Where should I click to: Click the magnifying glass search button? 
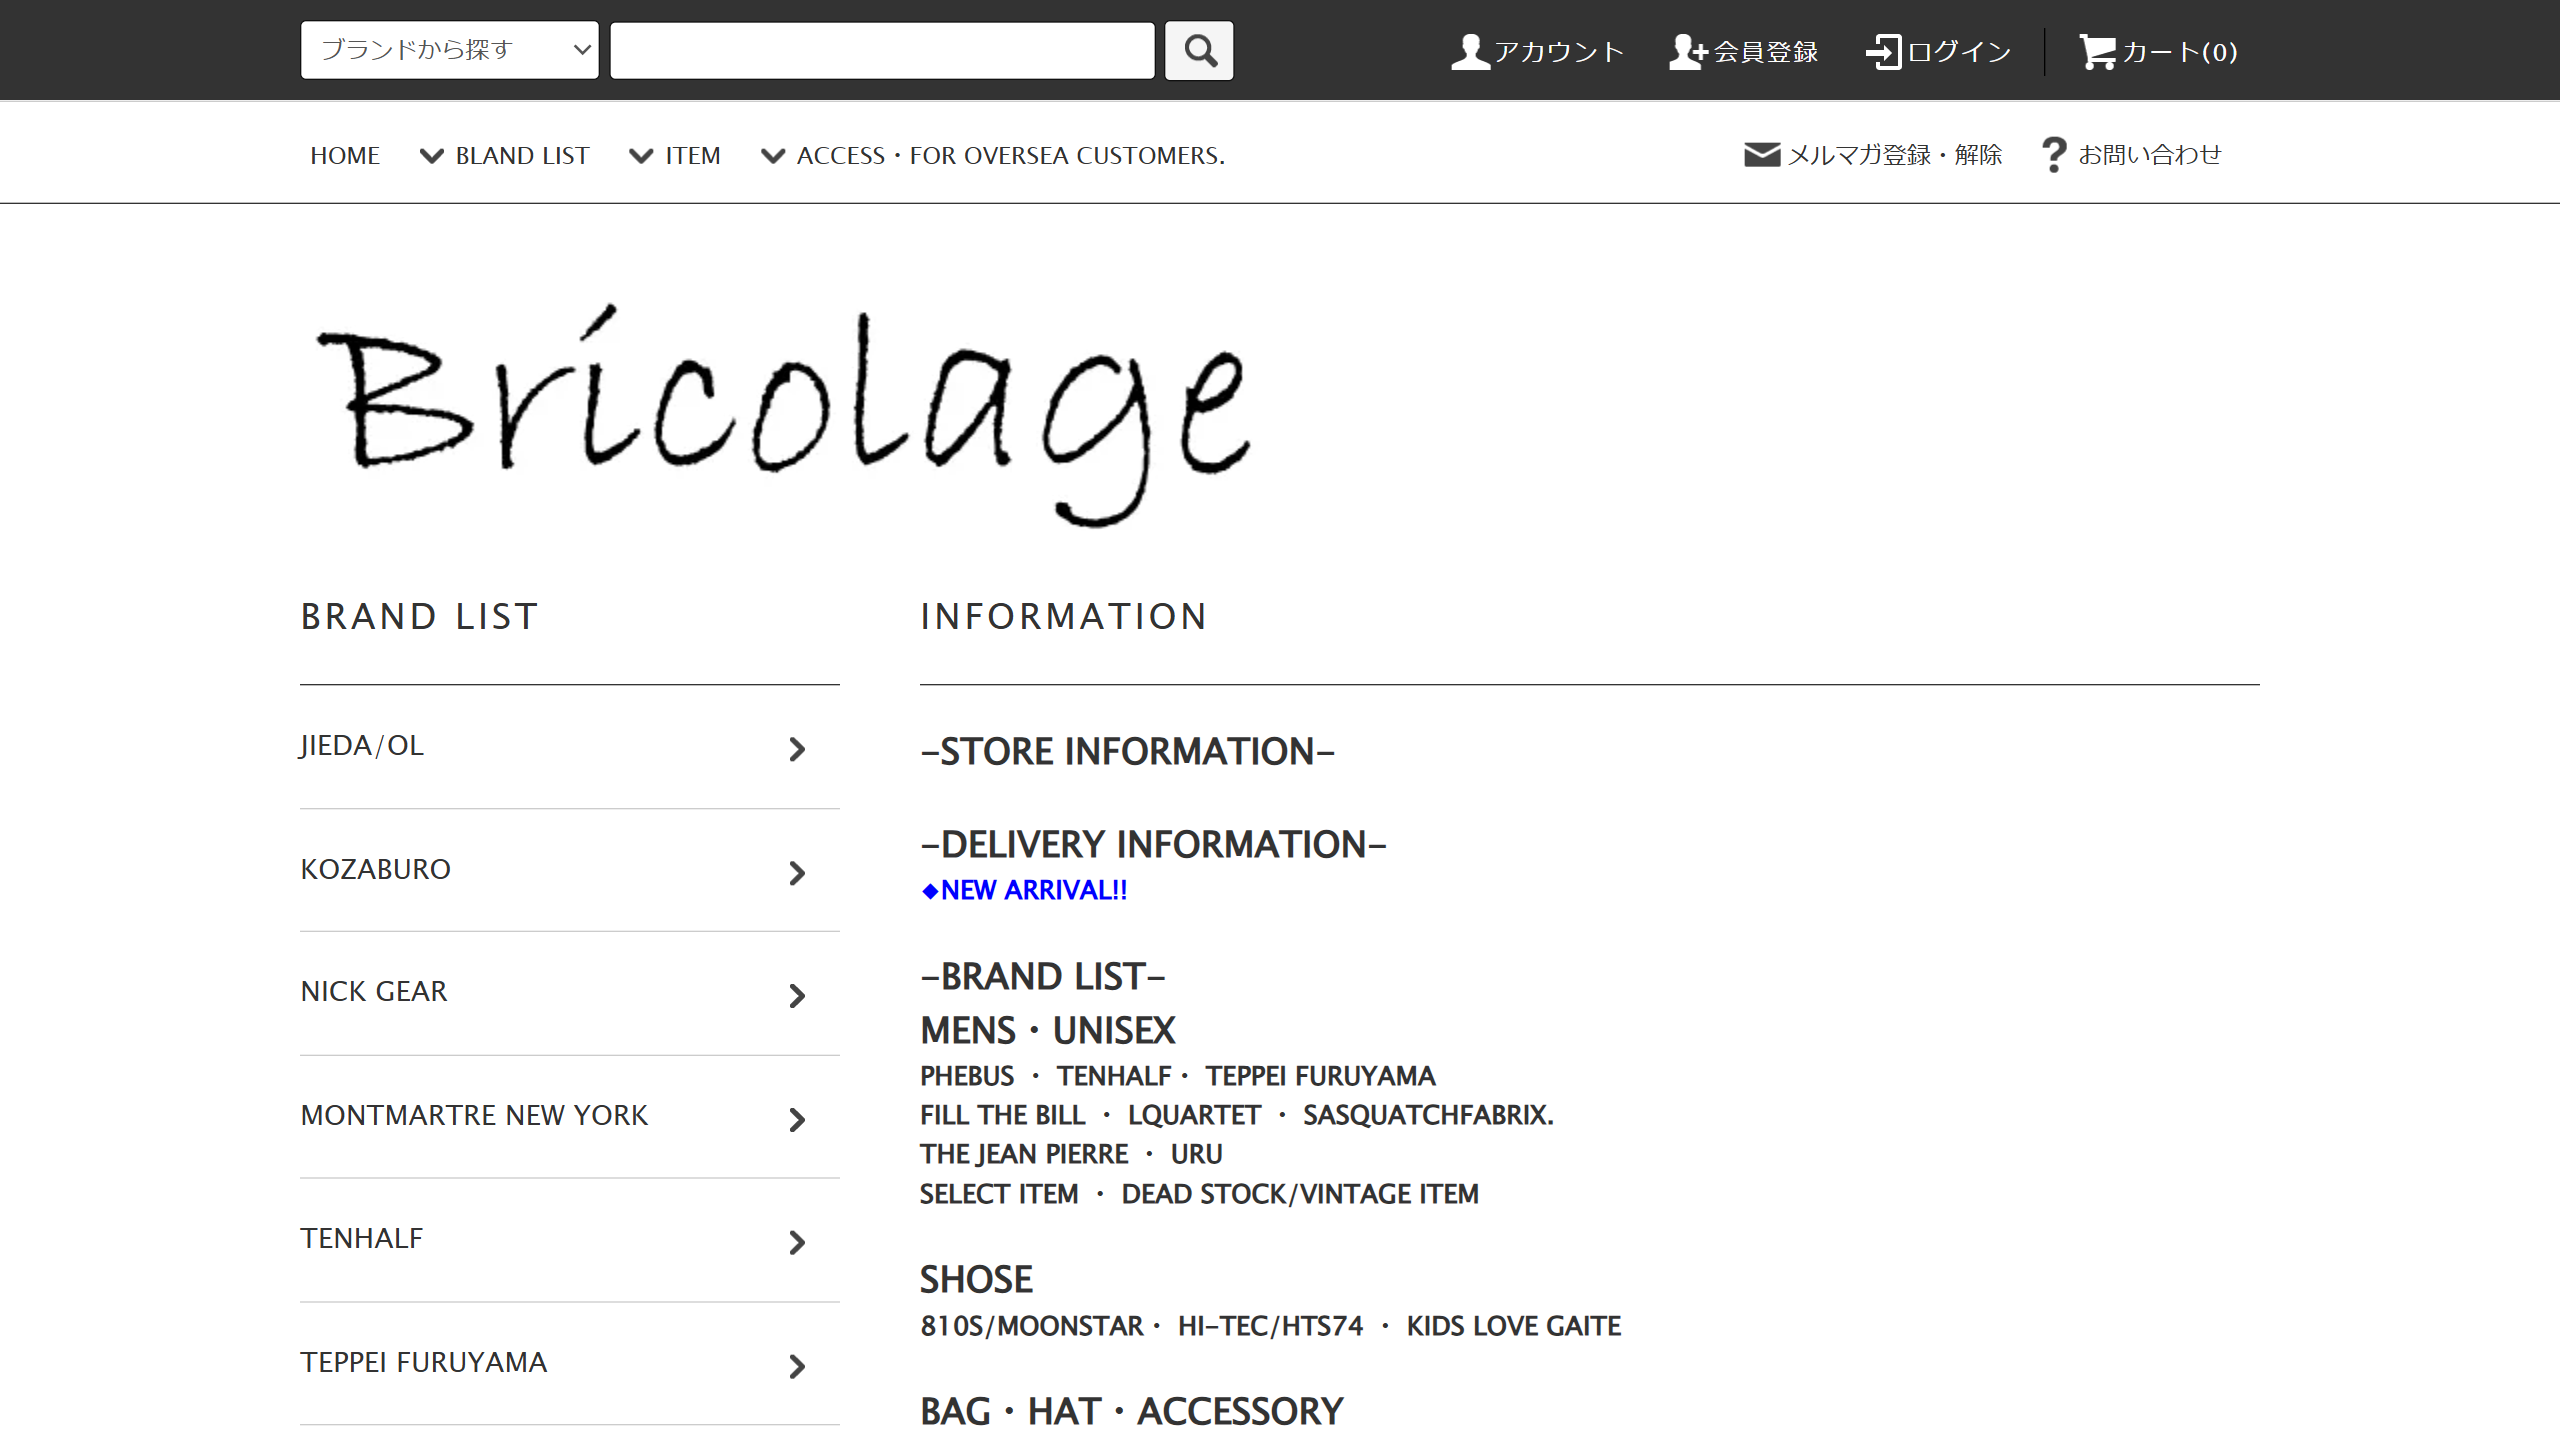click(x=1199, y=51)
